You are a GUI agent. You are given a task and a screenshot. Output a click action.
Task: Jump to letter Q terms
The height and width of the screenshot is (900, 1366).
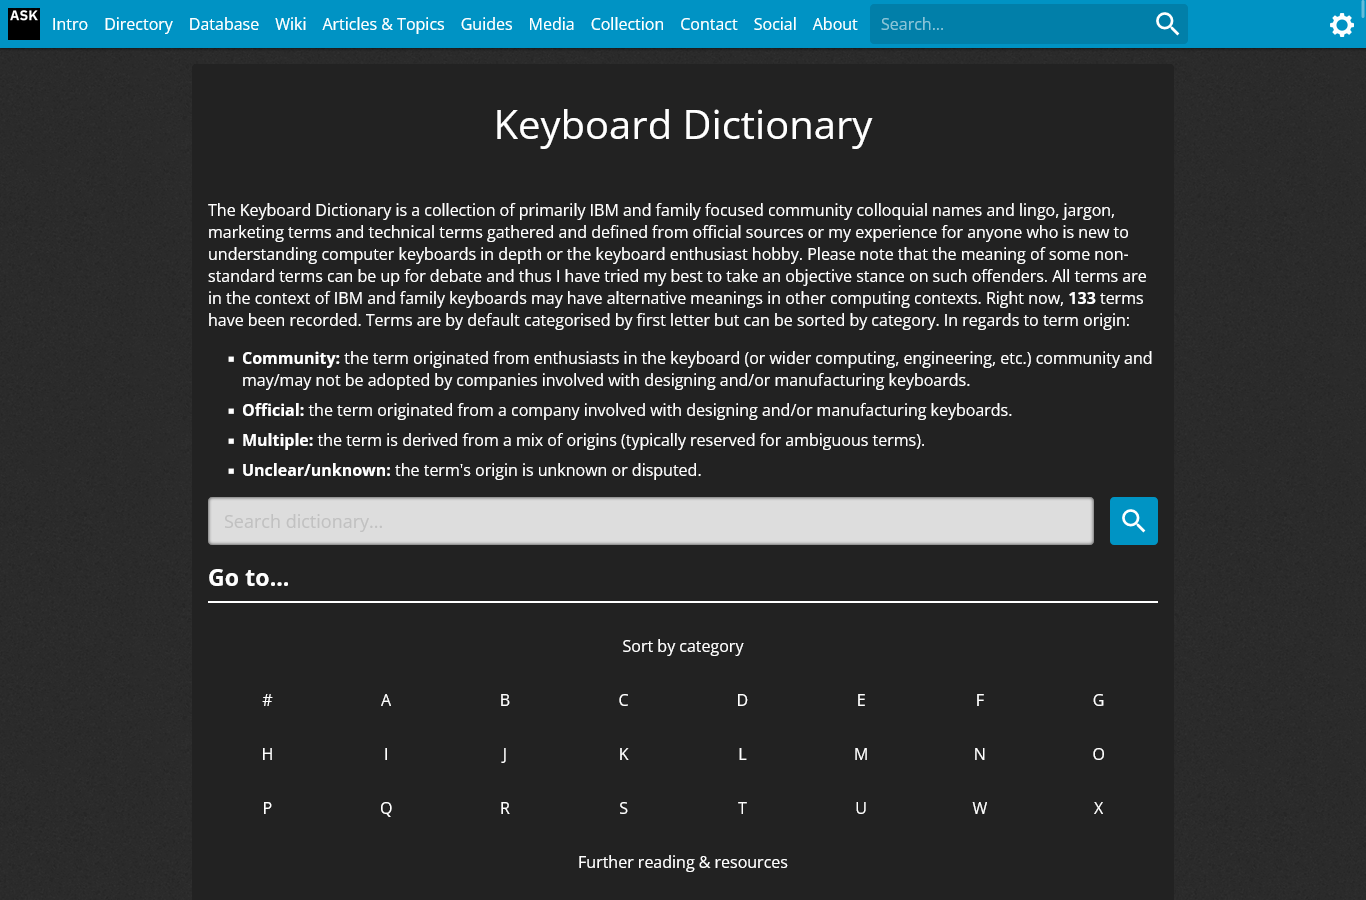[x=386, y=808]
